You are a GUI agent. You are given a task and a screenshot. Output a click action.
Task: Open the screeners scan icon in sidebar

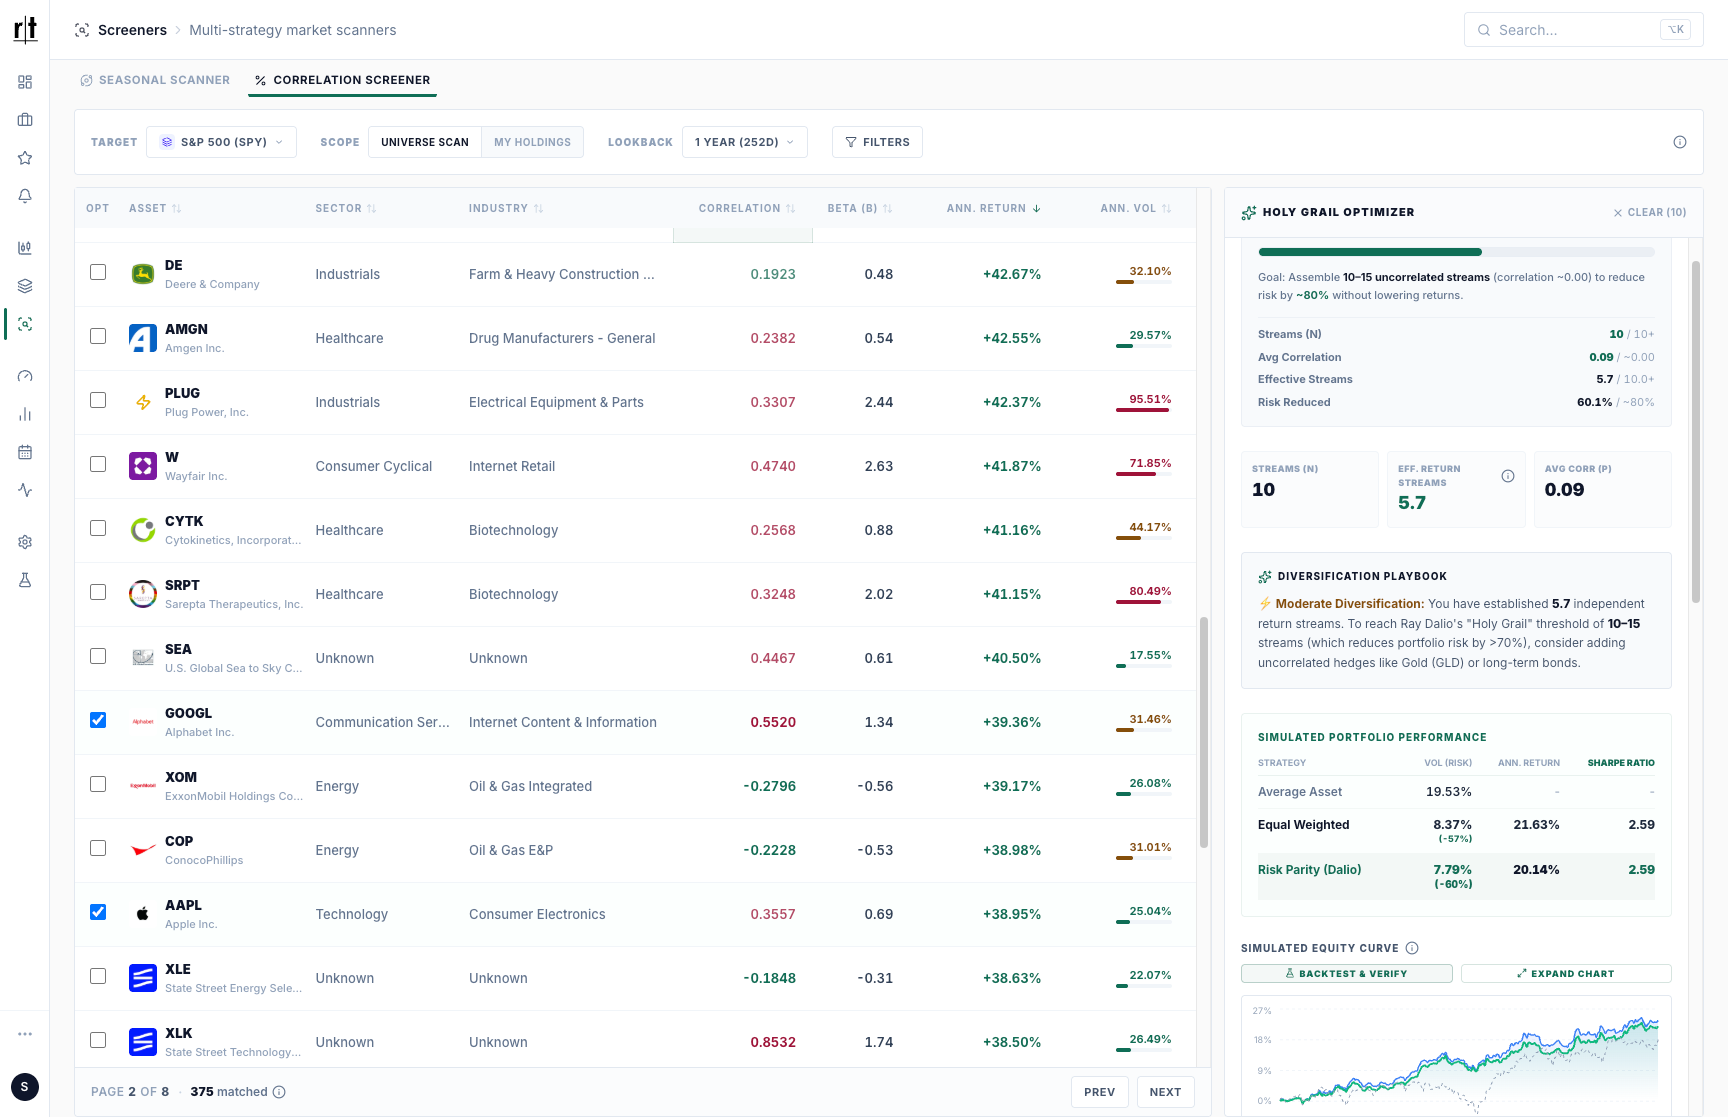pos(25,324)
